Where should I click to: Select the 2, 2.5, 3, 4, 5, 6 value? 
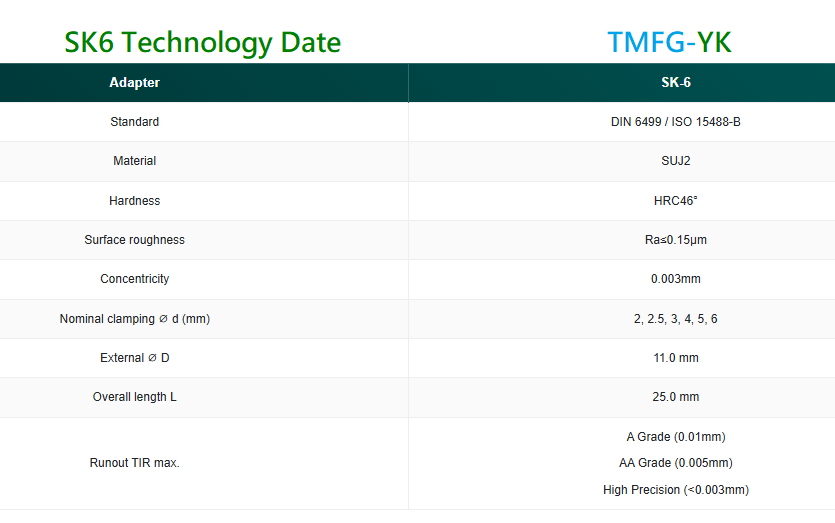[675, 319]
